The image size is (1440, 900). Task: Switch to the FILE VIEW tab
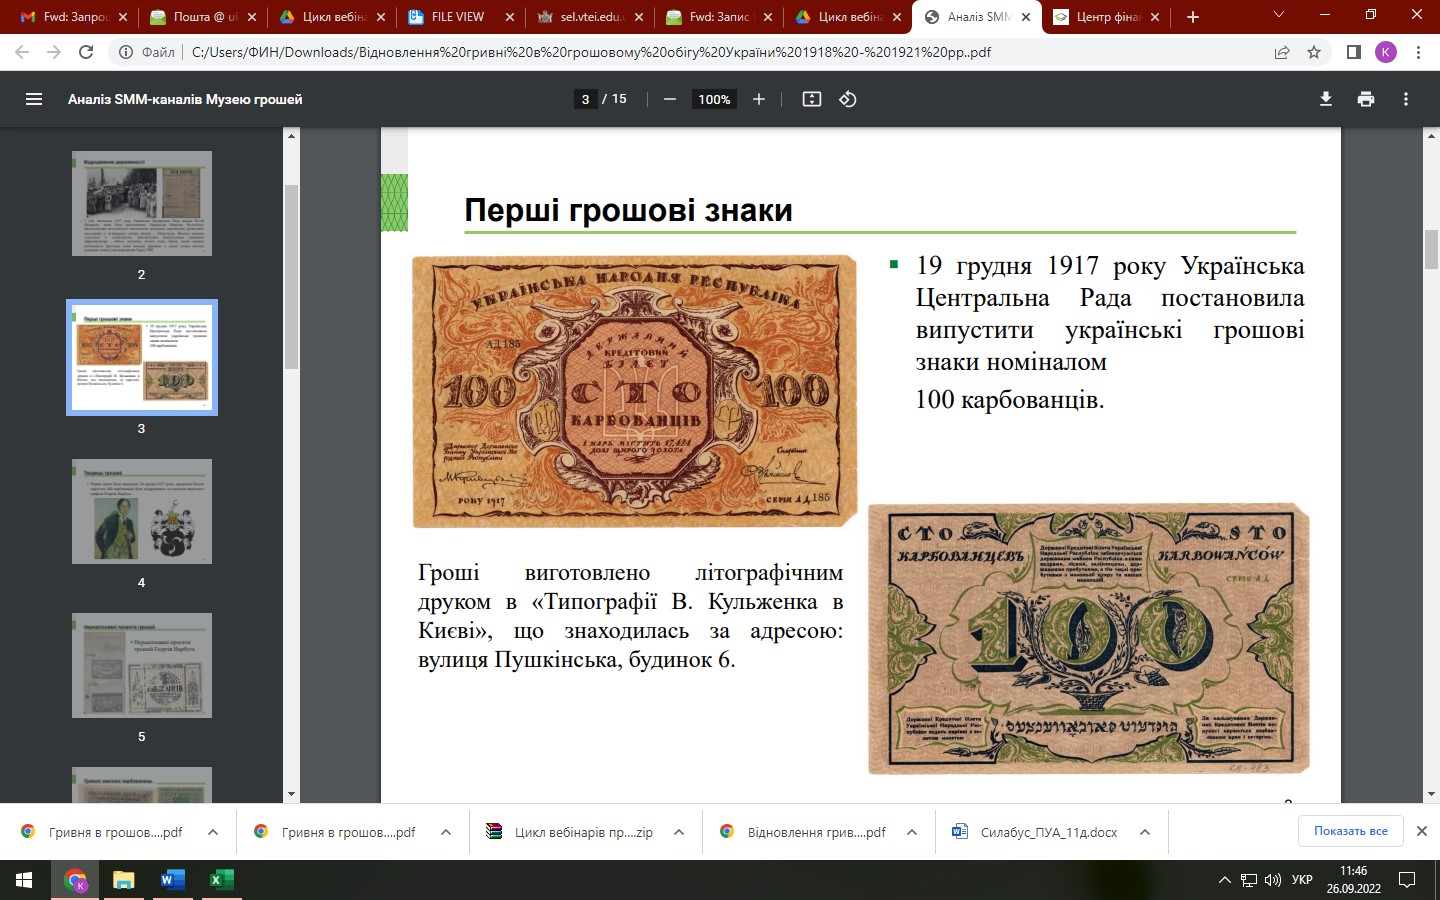point(458,17)
